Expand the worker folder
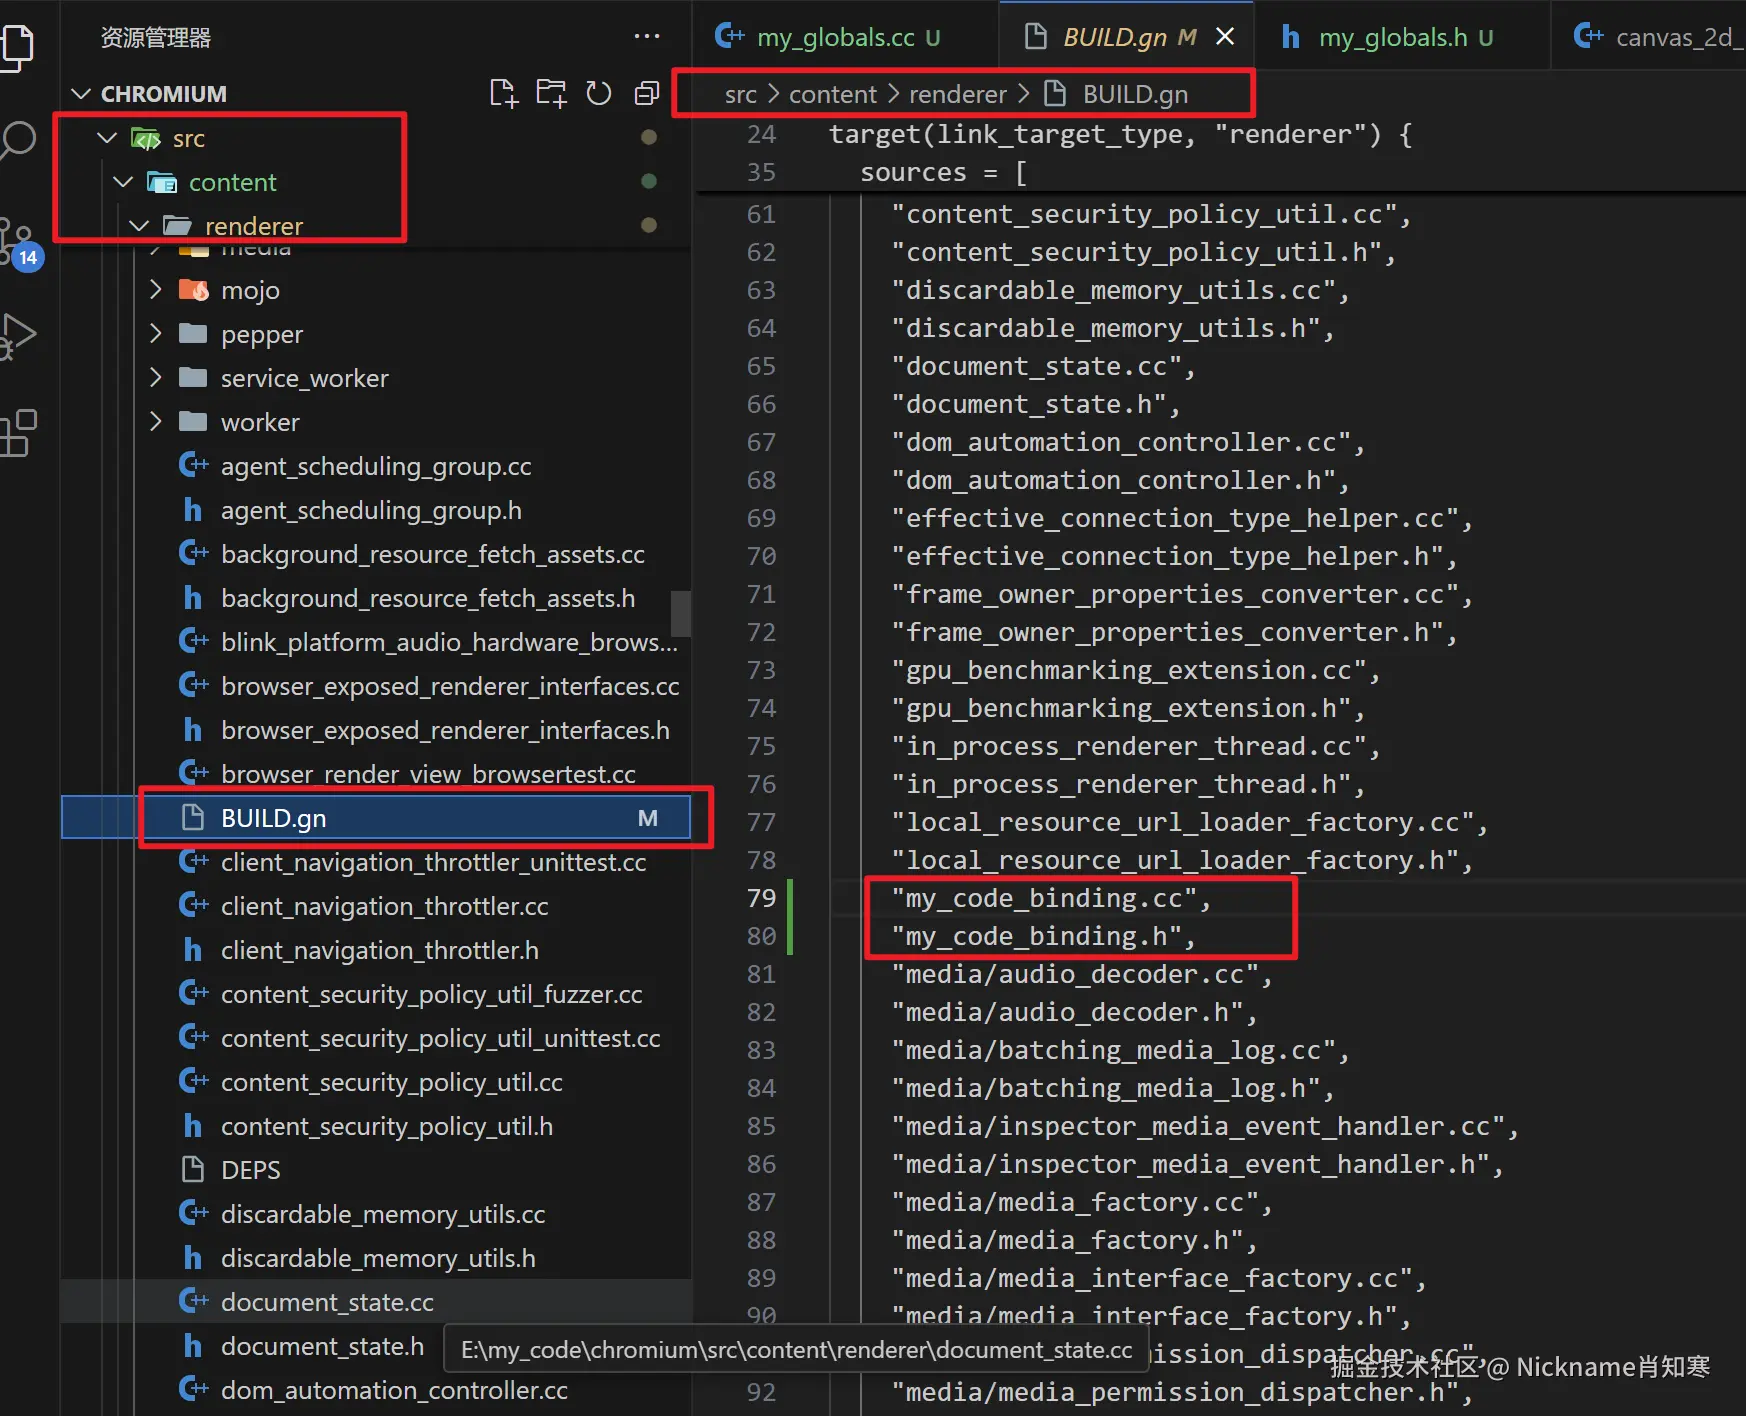Image resolution: width=1746 pixels, height=1416 pixels. tap(155, 422)
